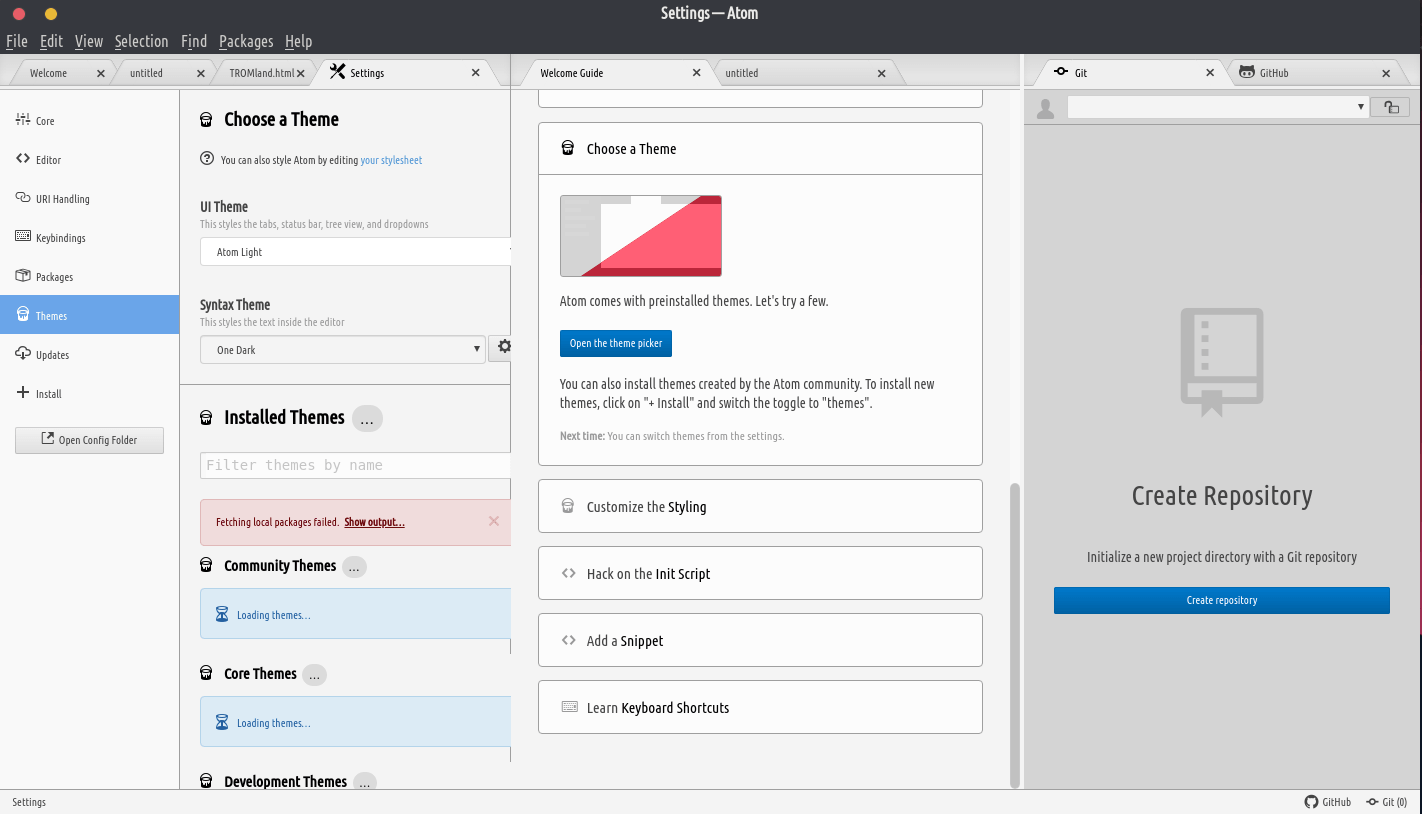Dismiss the fetching packages failed error
Viewport: 1422px width, 814px height.
[x=493, y=521]
